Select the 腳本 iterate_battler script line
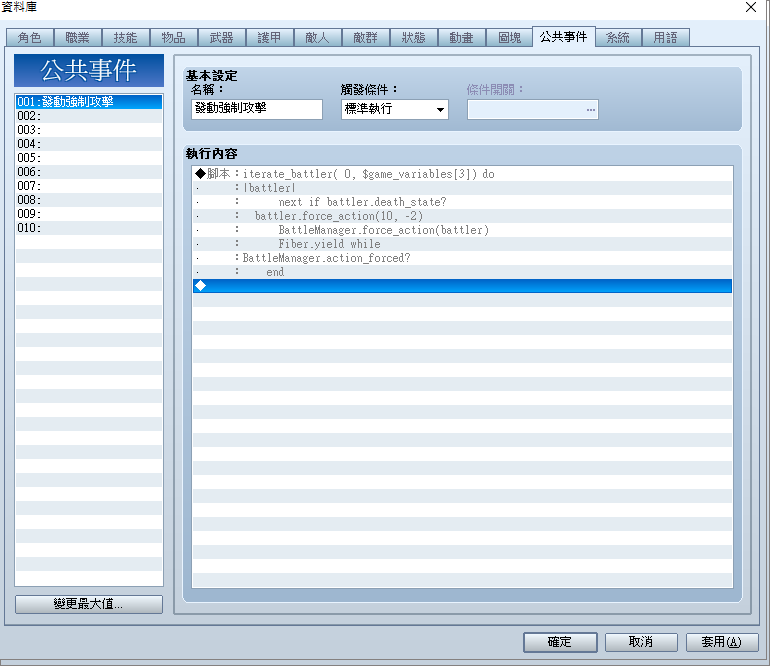 click(462, 174)
